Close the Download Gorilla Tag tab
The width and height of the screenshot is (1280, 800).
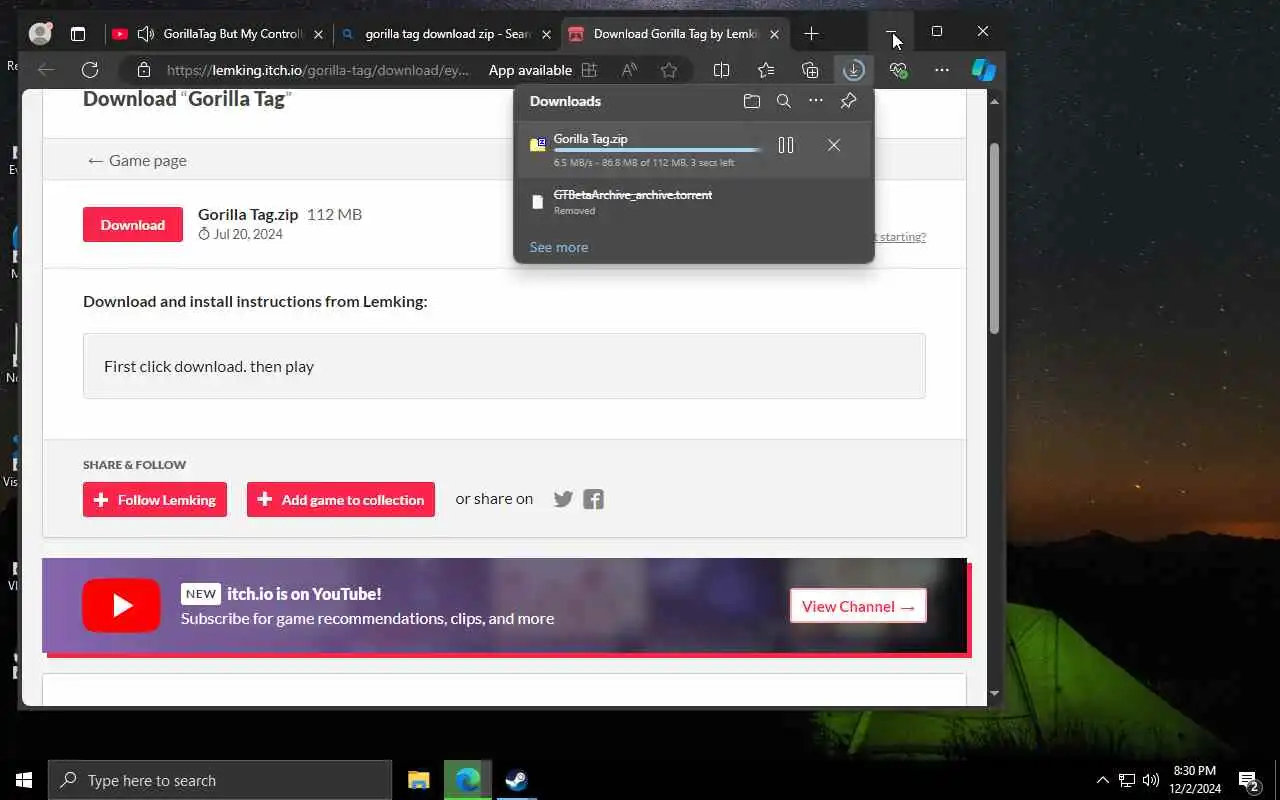774,34
